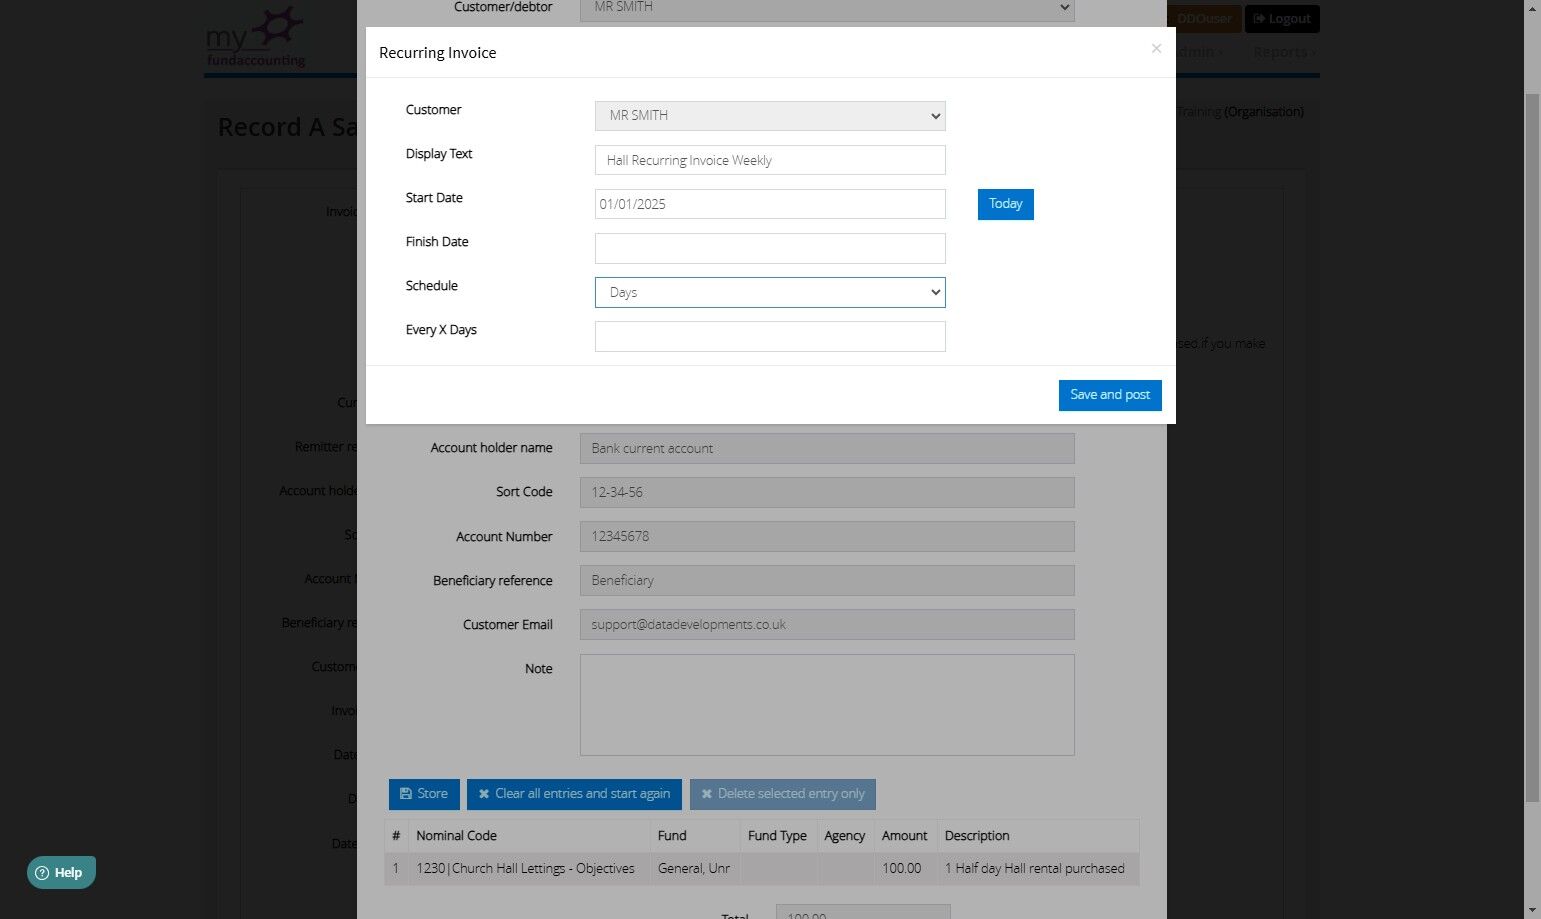Click Clear all entries and start again
1541x919 pixels.
[x=575, y=794]
